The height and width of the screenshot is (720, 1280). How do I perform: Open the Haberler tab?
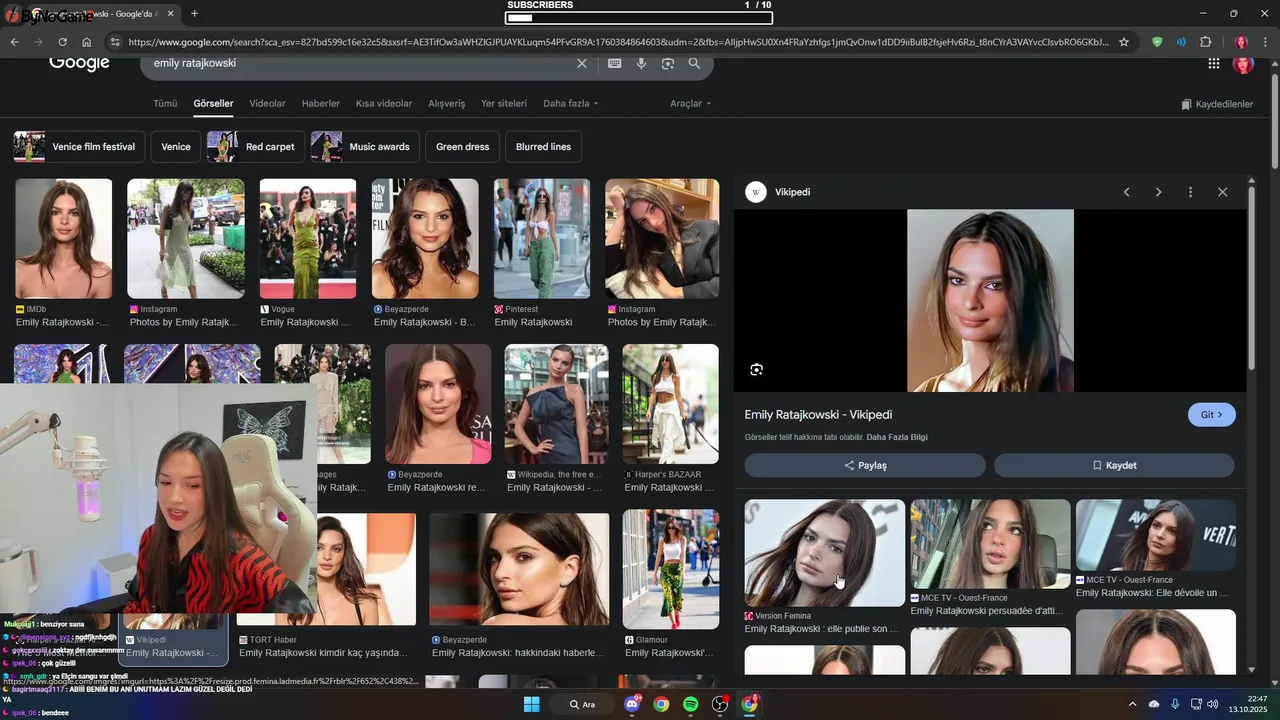[x=321, y=103]
